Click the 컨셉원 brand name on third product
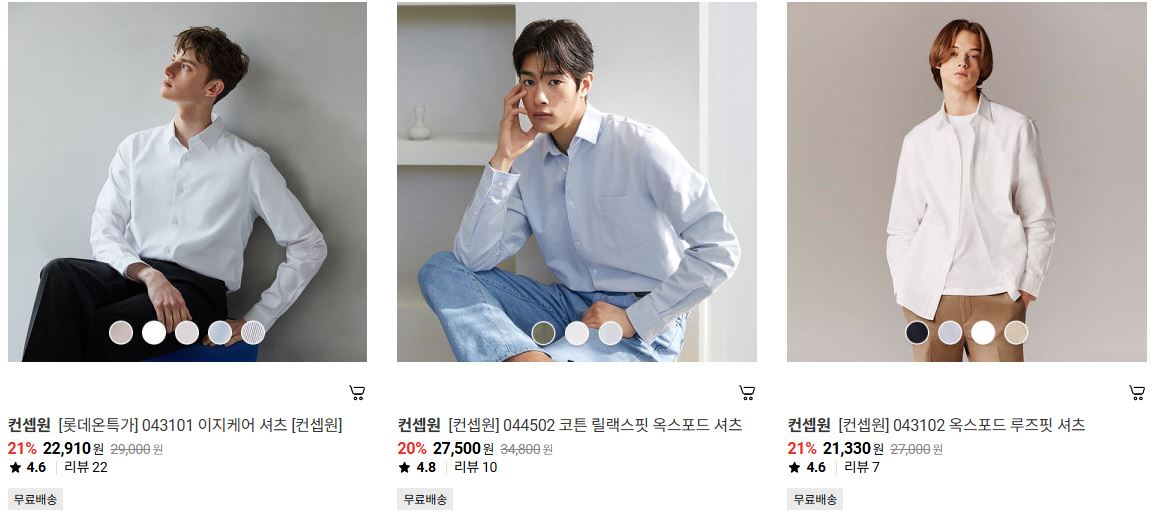This screenshot has height=516, width=1155. 809,425
